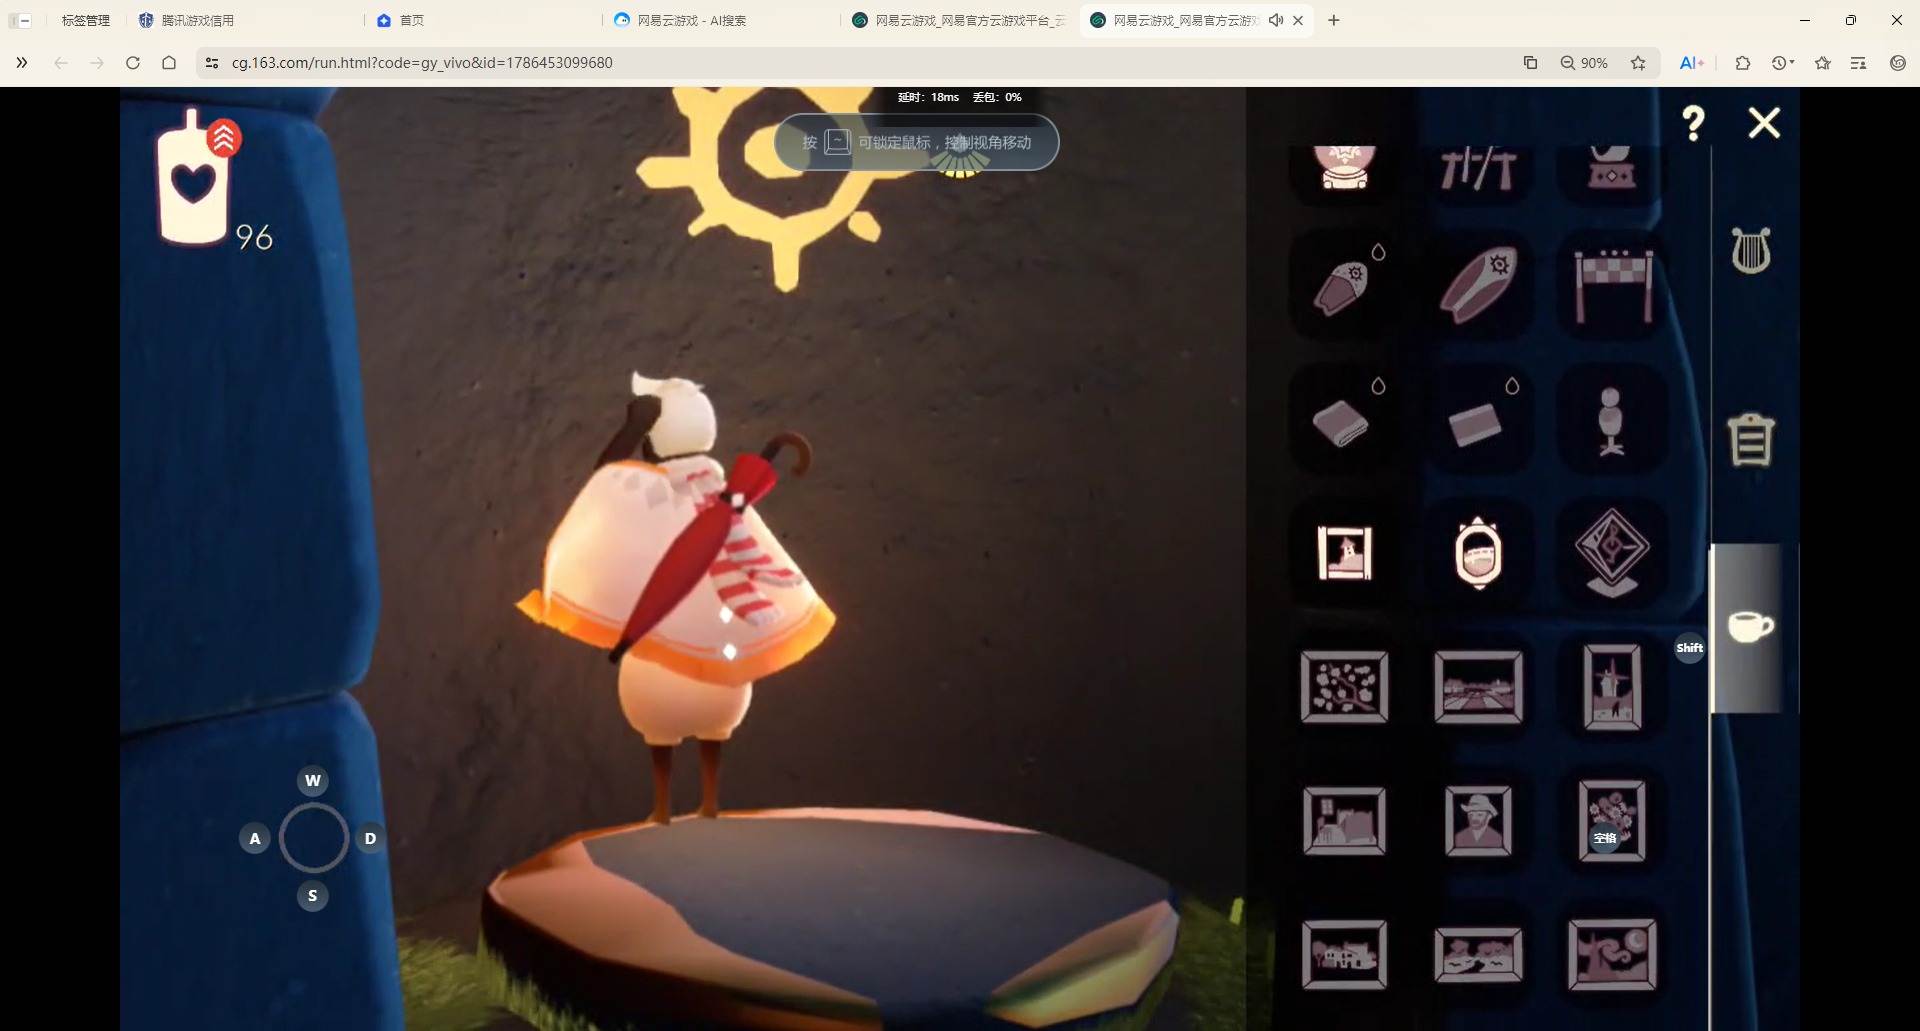Click the virtual joystick center ring

313,838
